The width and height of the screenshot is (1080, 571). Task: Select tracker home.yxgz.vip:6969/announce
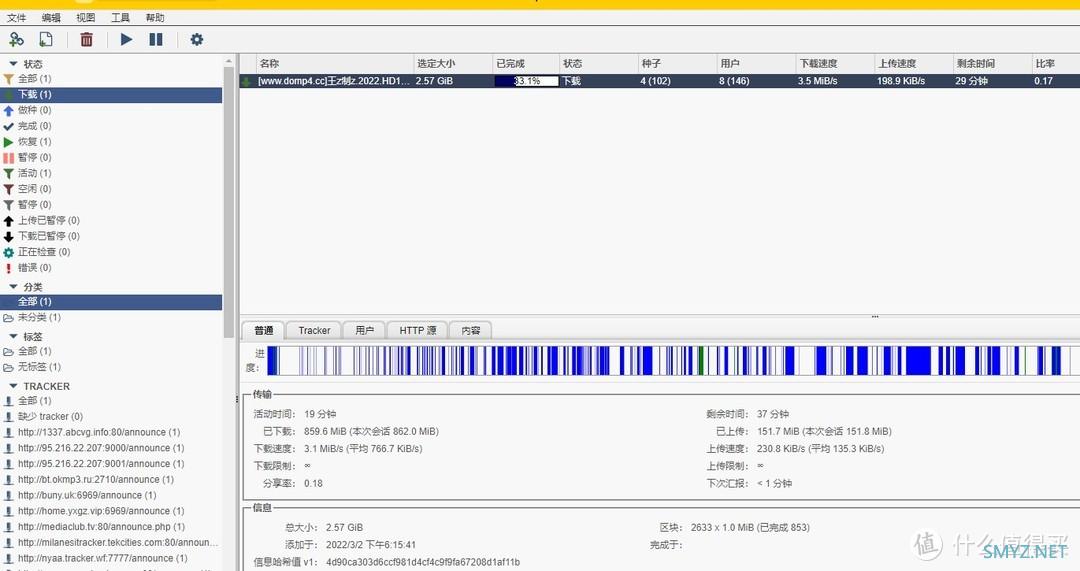[x=111, y=511]
